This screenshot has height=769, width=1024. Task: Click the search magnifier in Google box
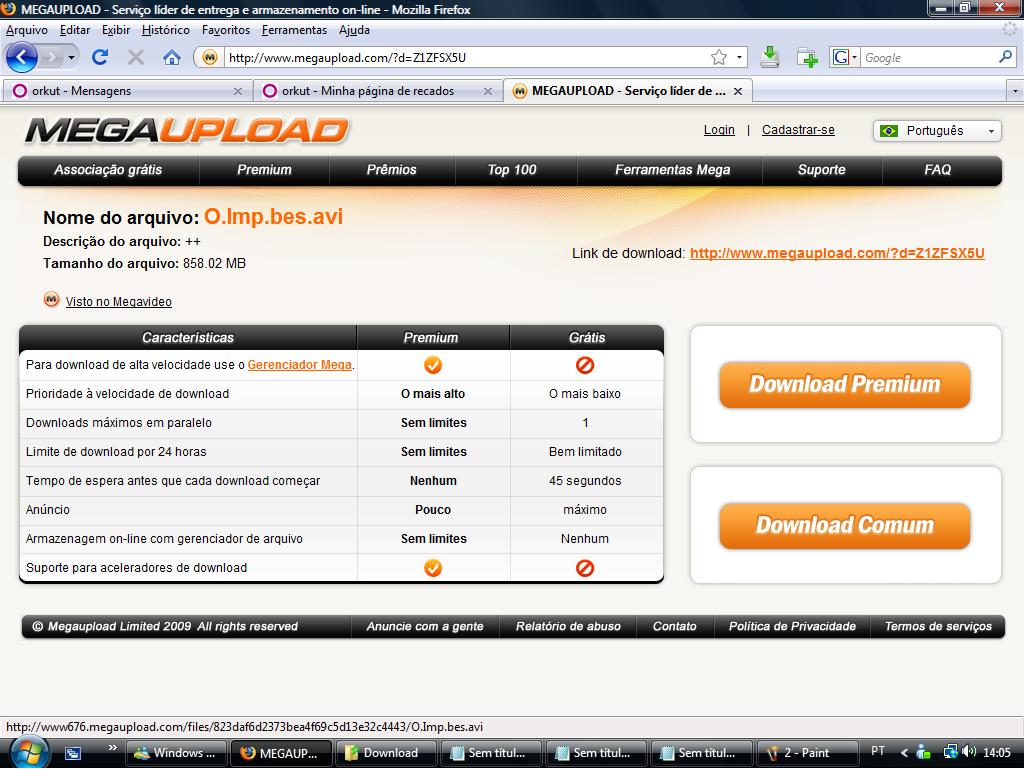pos(1005,57)
